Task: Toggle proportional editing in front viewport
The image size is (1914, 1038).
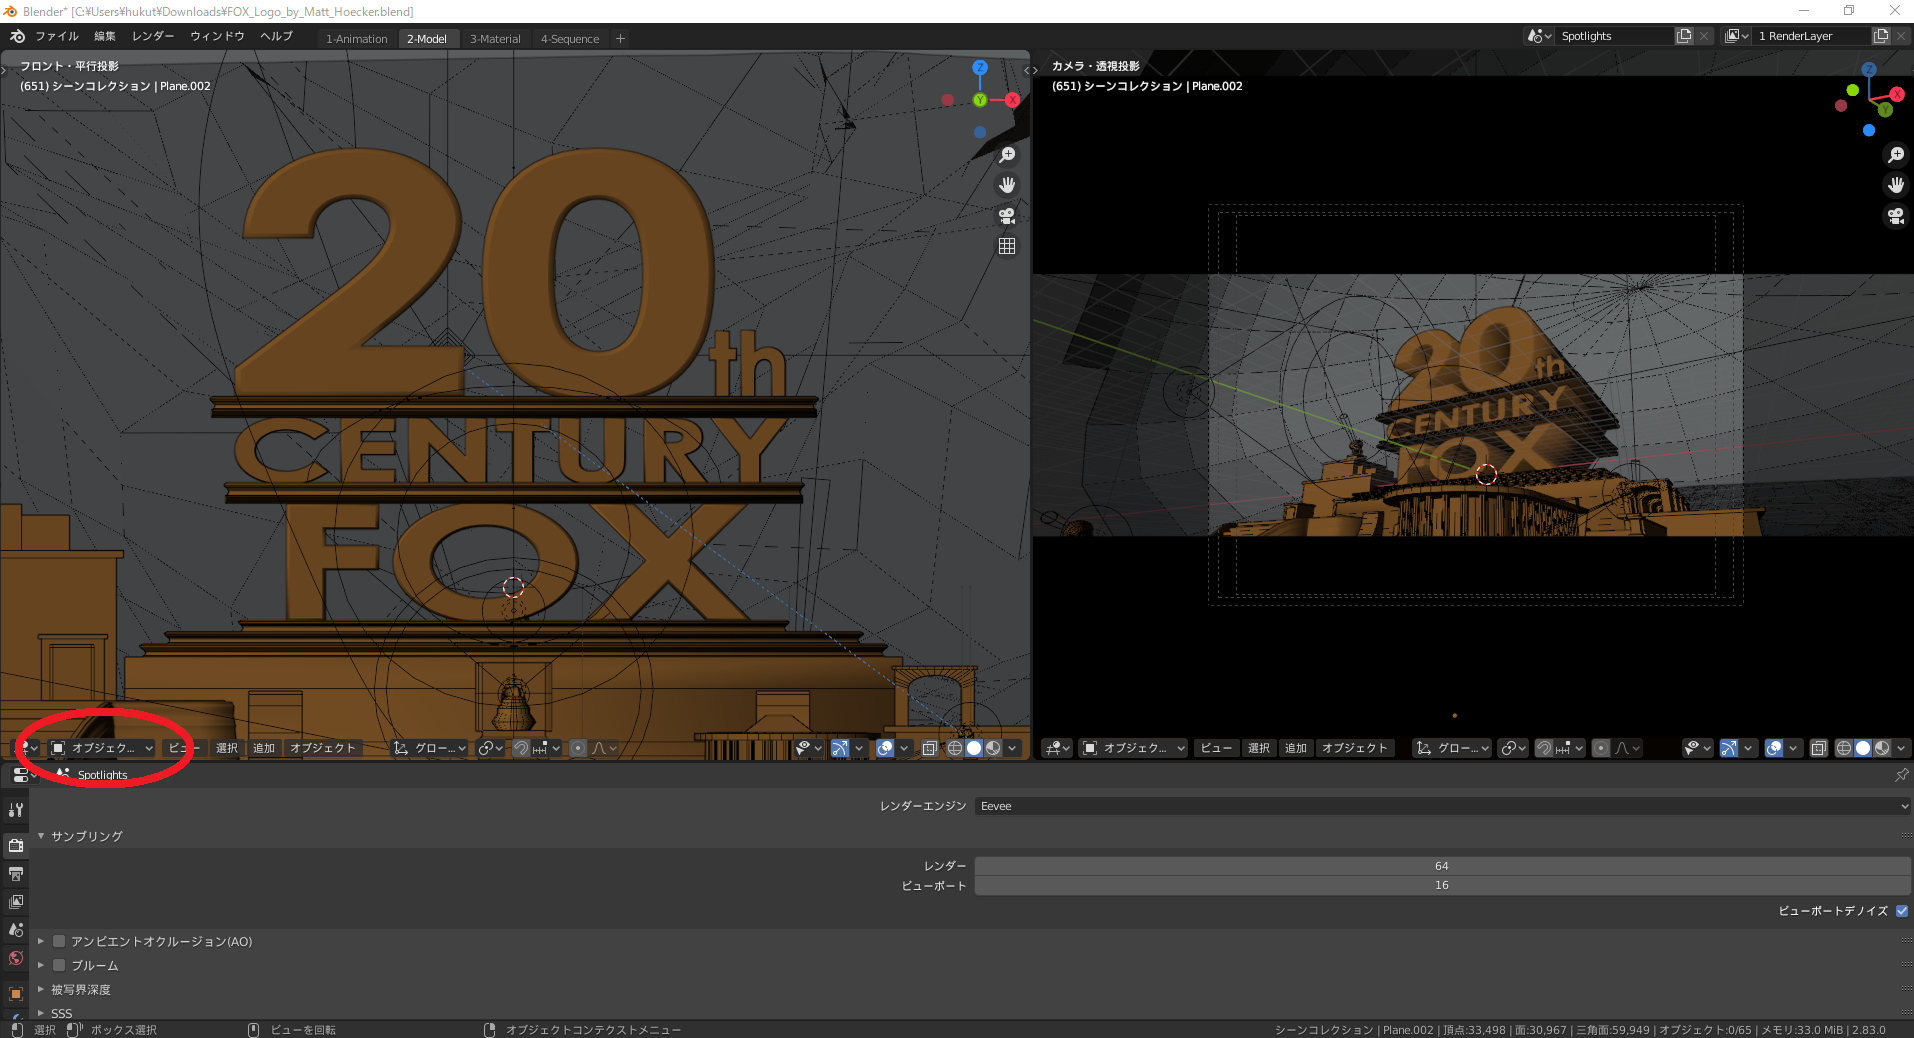Action: click(578, 748)
